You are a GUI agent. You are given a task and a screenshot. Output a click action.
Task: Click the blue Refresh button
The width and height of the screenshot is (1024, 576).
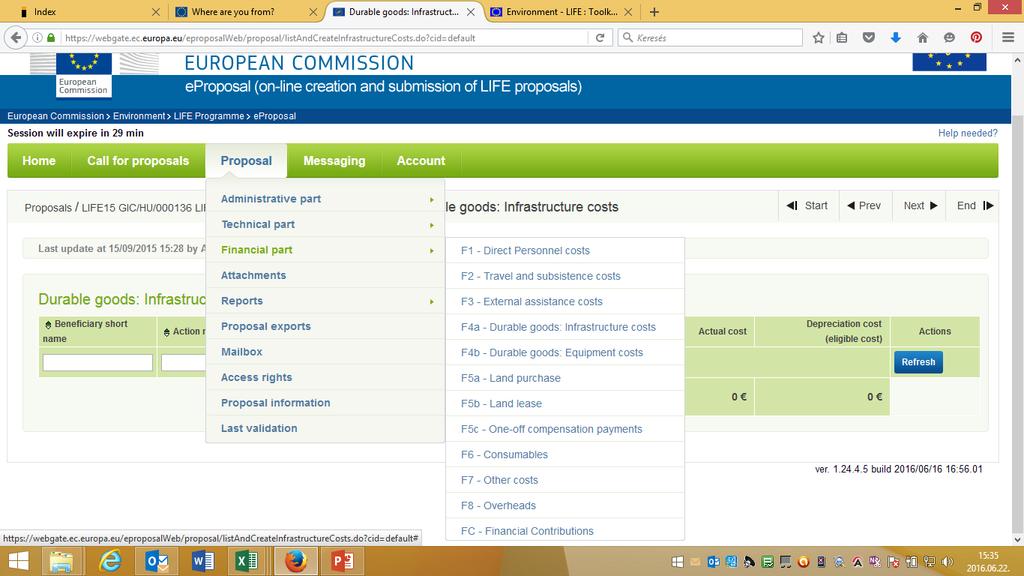coord(918,362)
